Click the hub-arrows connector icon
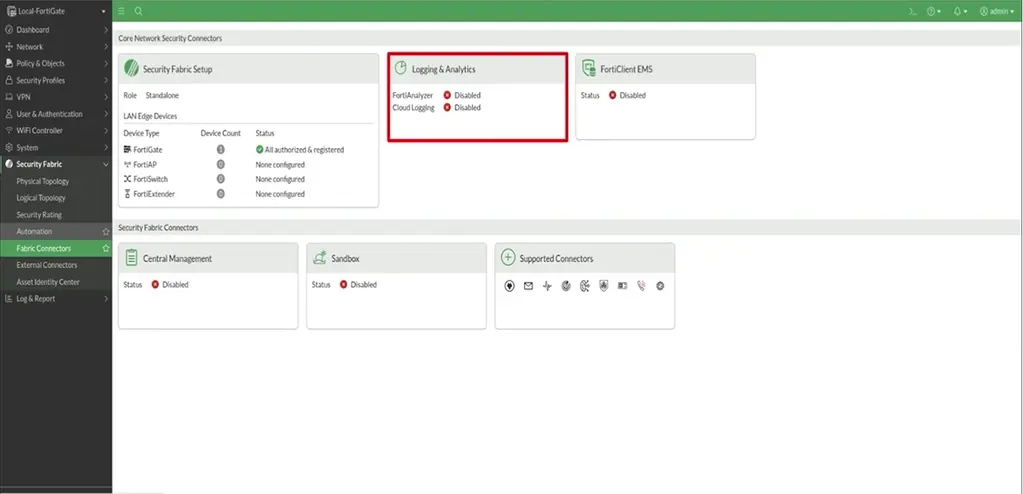 tap(585, 286)
